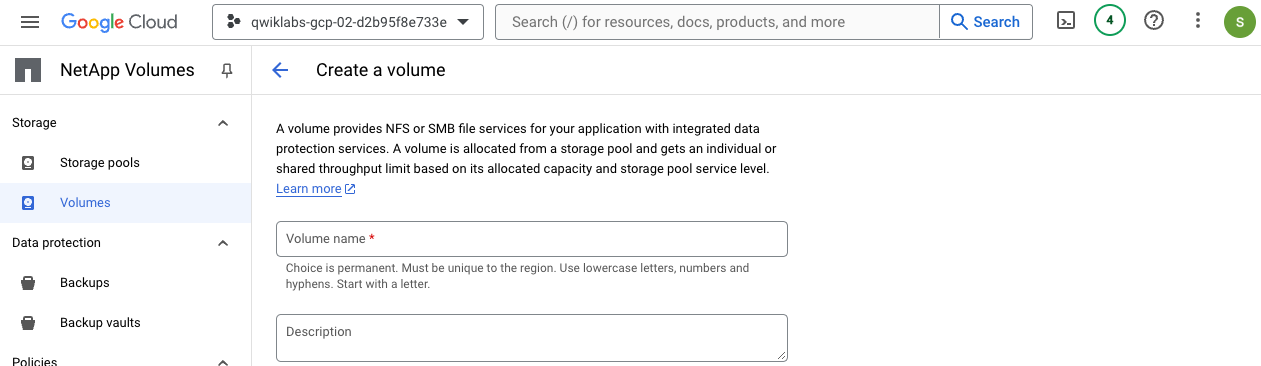This screenshot has width=1261, height=366.
Task: Go back using the left arrow
Action: 280,70
